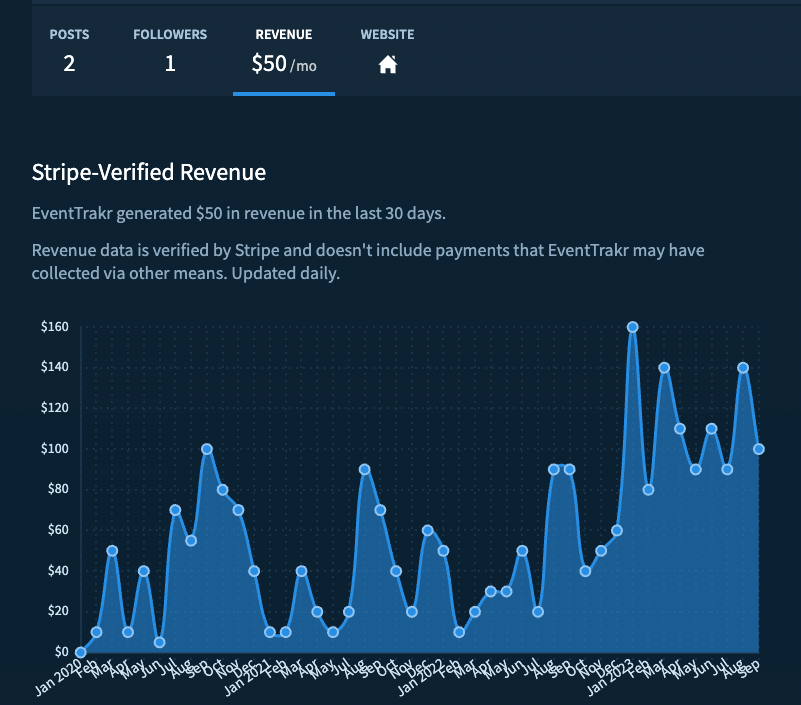The height and width of the screenshot is (705, 801).
Task: Click the Website tab label
Action: tap(387, 34)
